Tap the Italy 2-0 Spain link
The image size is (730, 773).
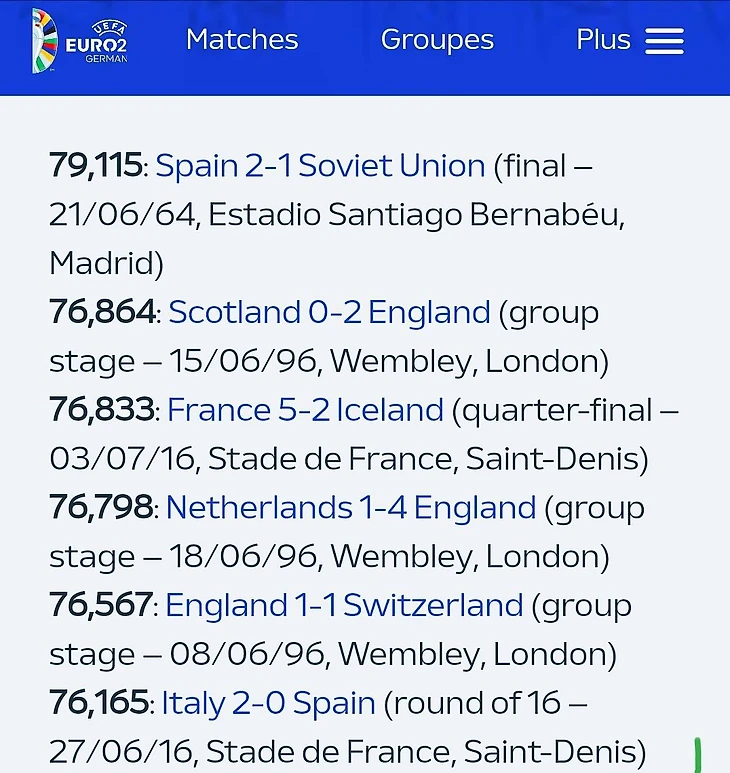click(268, 703)
